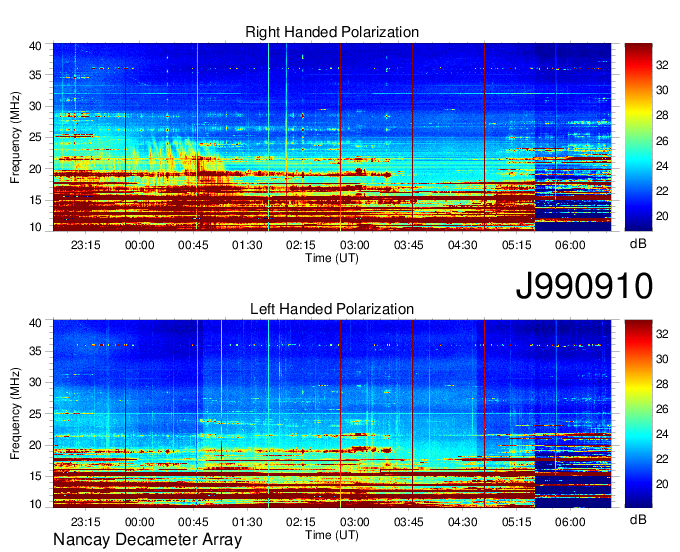680x552 pixels.
Task: Select the "J990910" date label
Action: click(584, 286)
